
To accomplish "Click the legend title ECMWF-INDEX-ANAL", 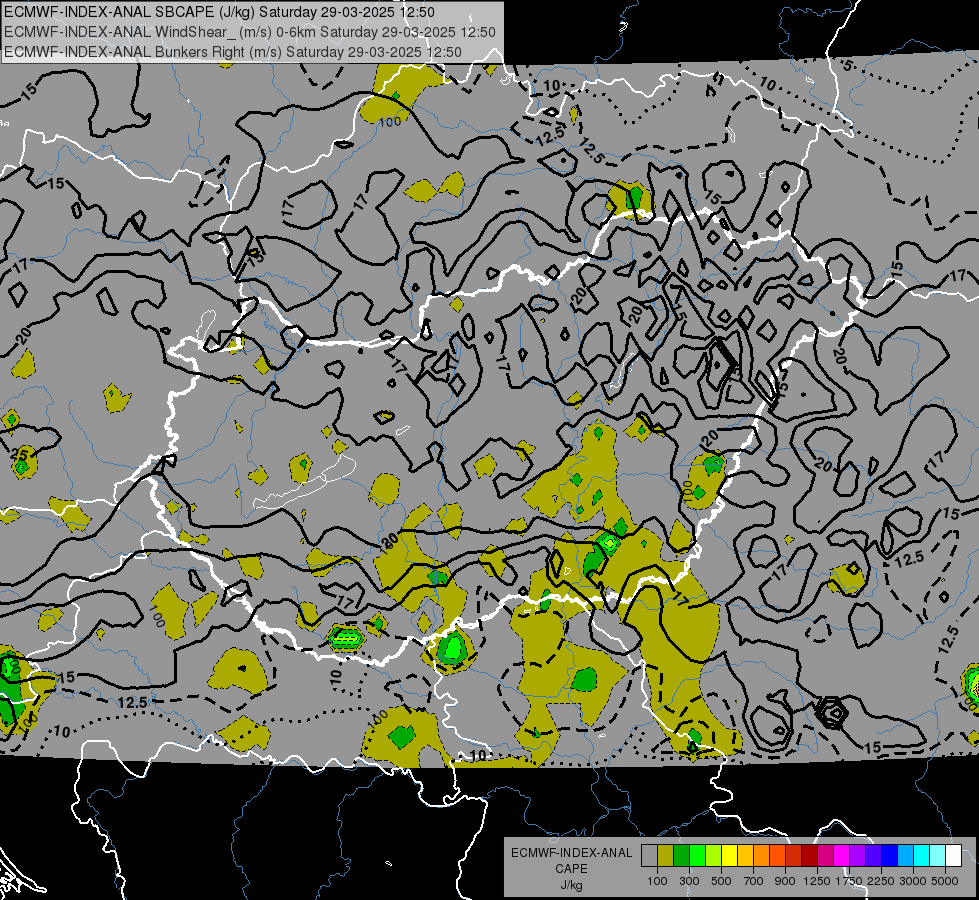I will tap(571, 853).
